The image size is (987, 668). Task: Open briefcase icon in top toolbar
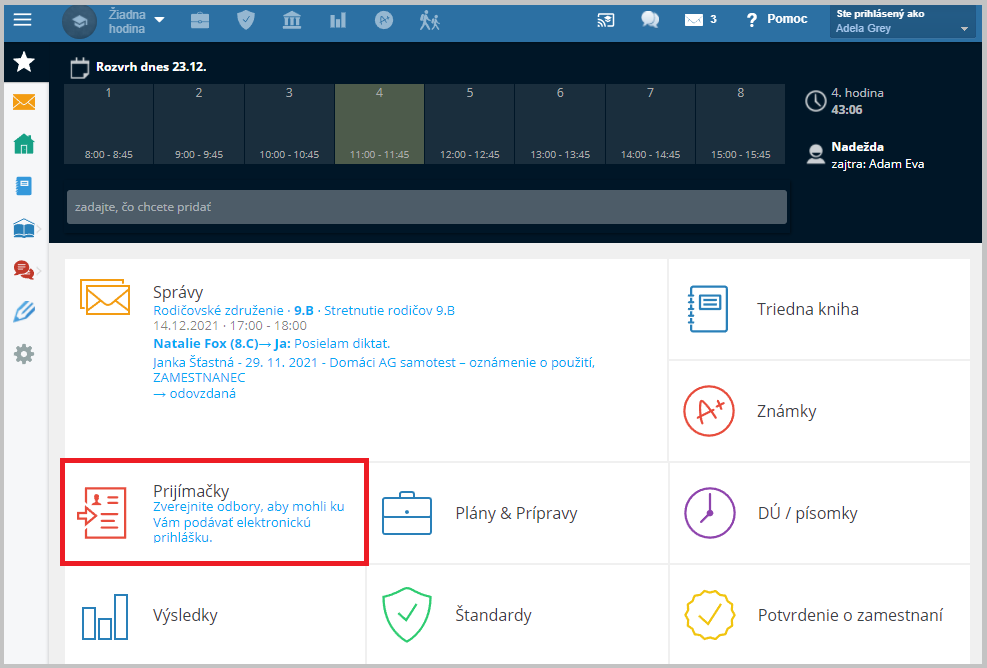[200, 21]
